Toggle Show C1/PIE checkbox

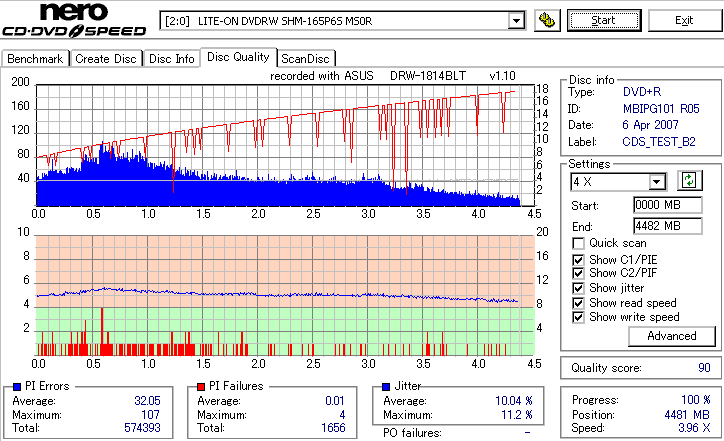coord(578,260)
